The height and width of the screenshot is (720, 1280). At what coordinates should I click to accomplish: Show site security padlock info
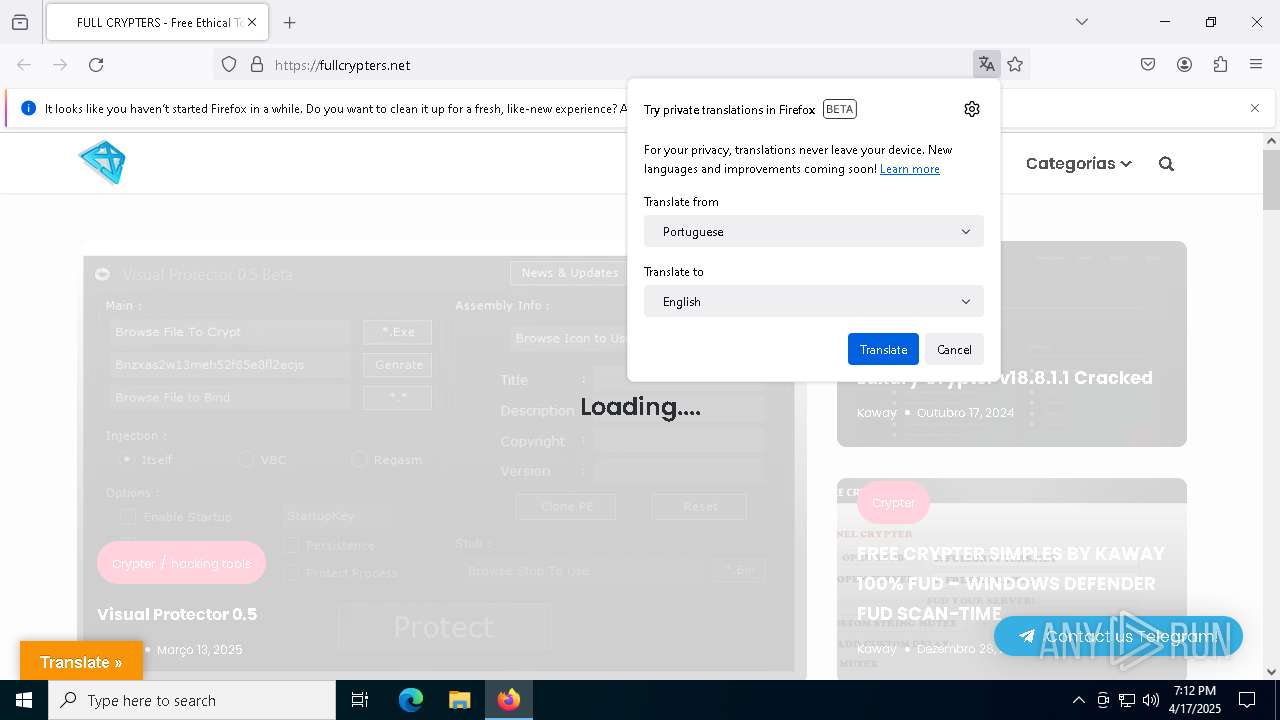pos(257,65)
